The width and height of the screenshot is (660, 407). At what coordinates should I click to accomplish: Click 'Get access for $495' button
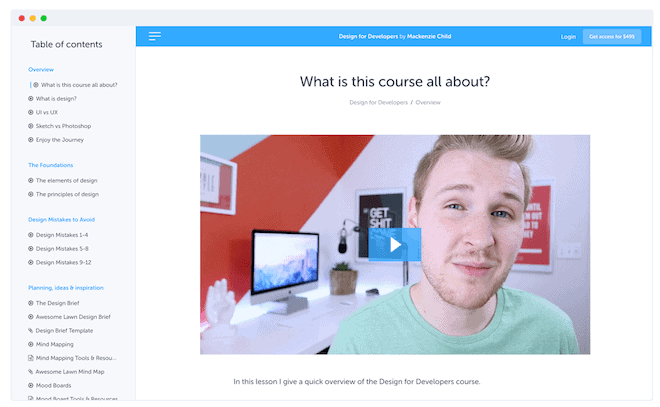point(612,37)
